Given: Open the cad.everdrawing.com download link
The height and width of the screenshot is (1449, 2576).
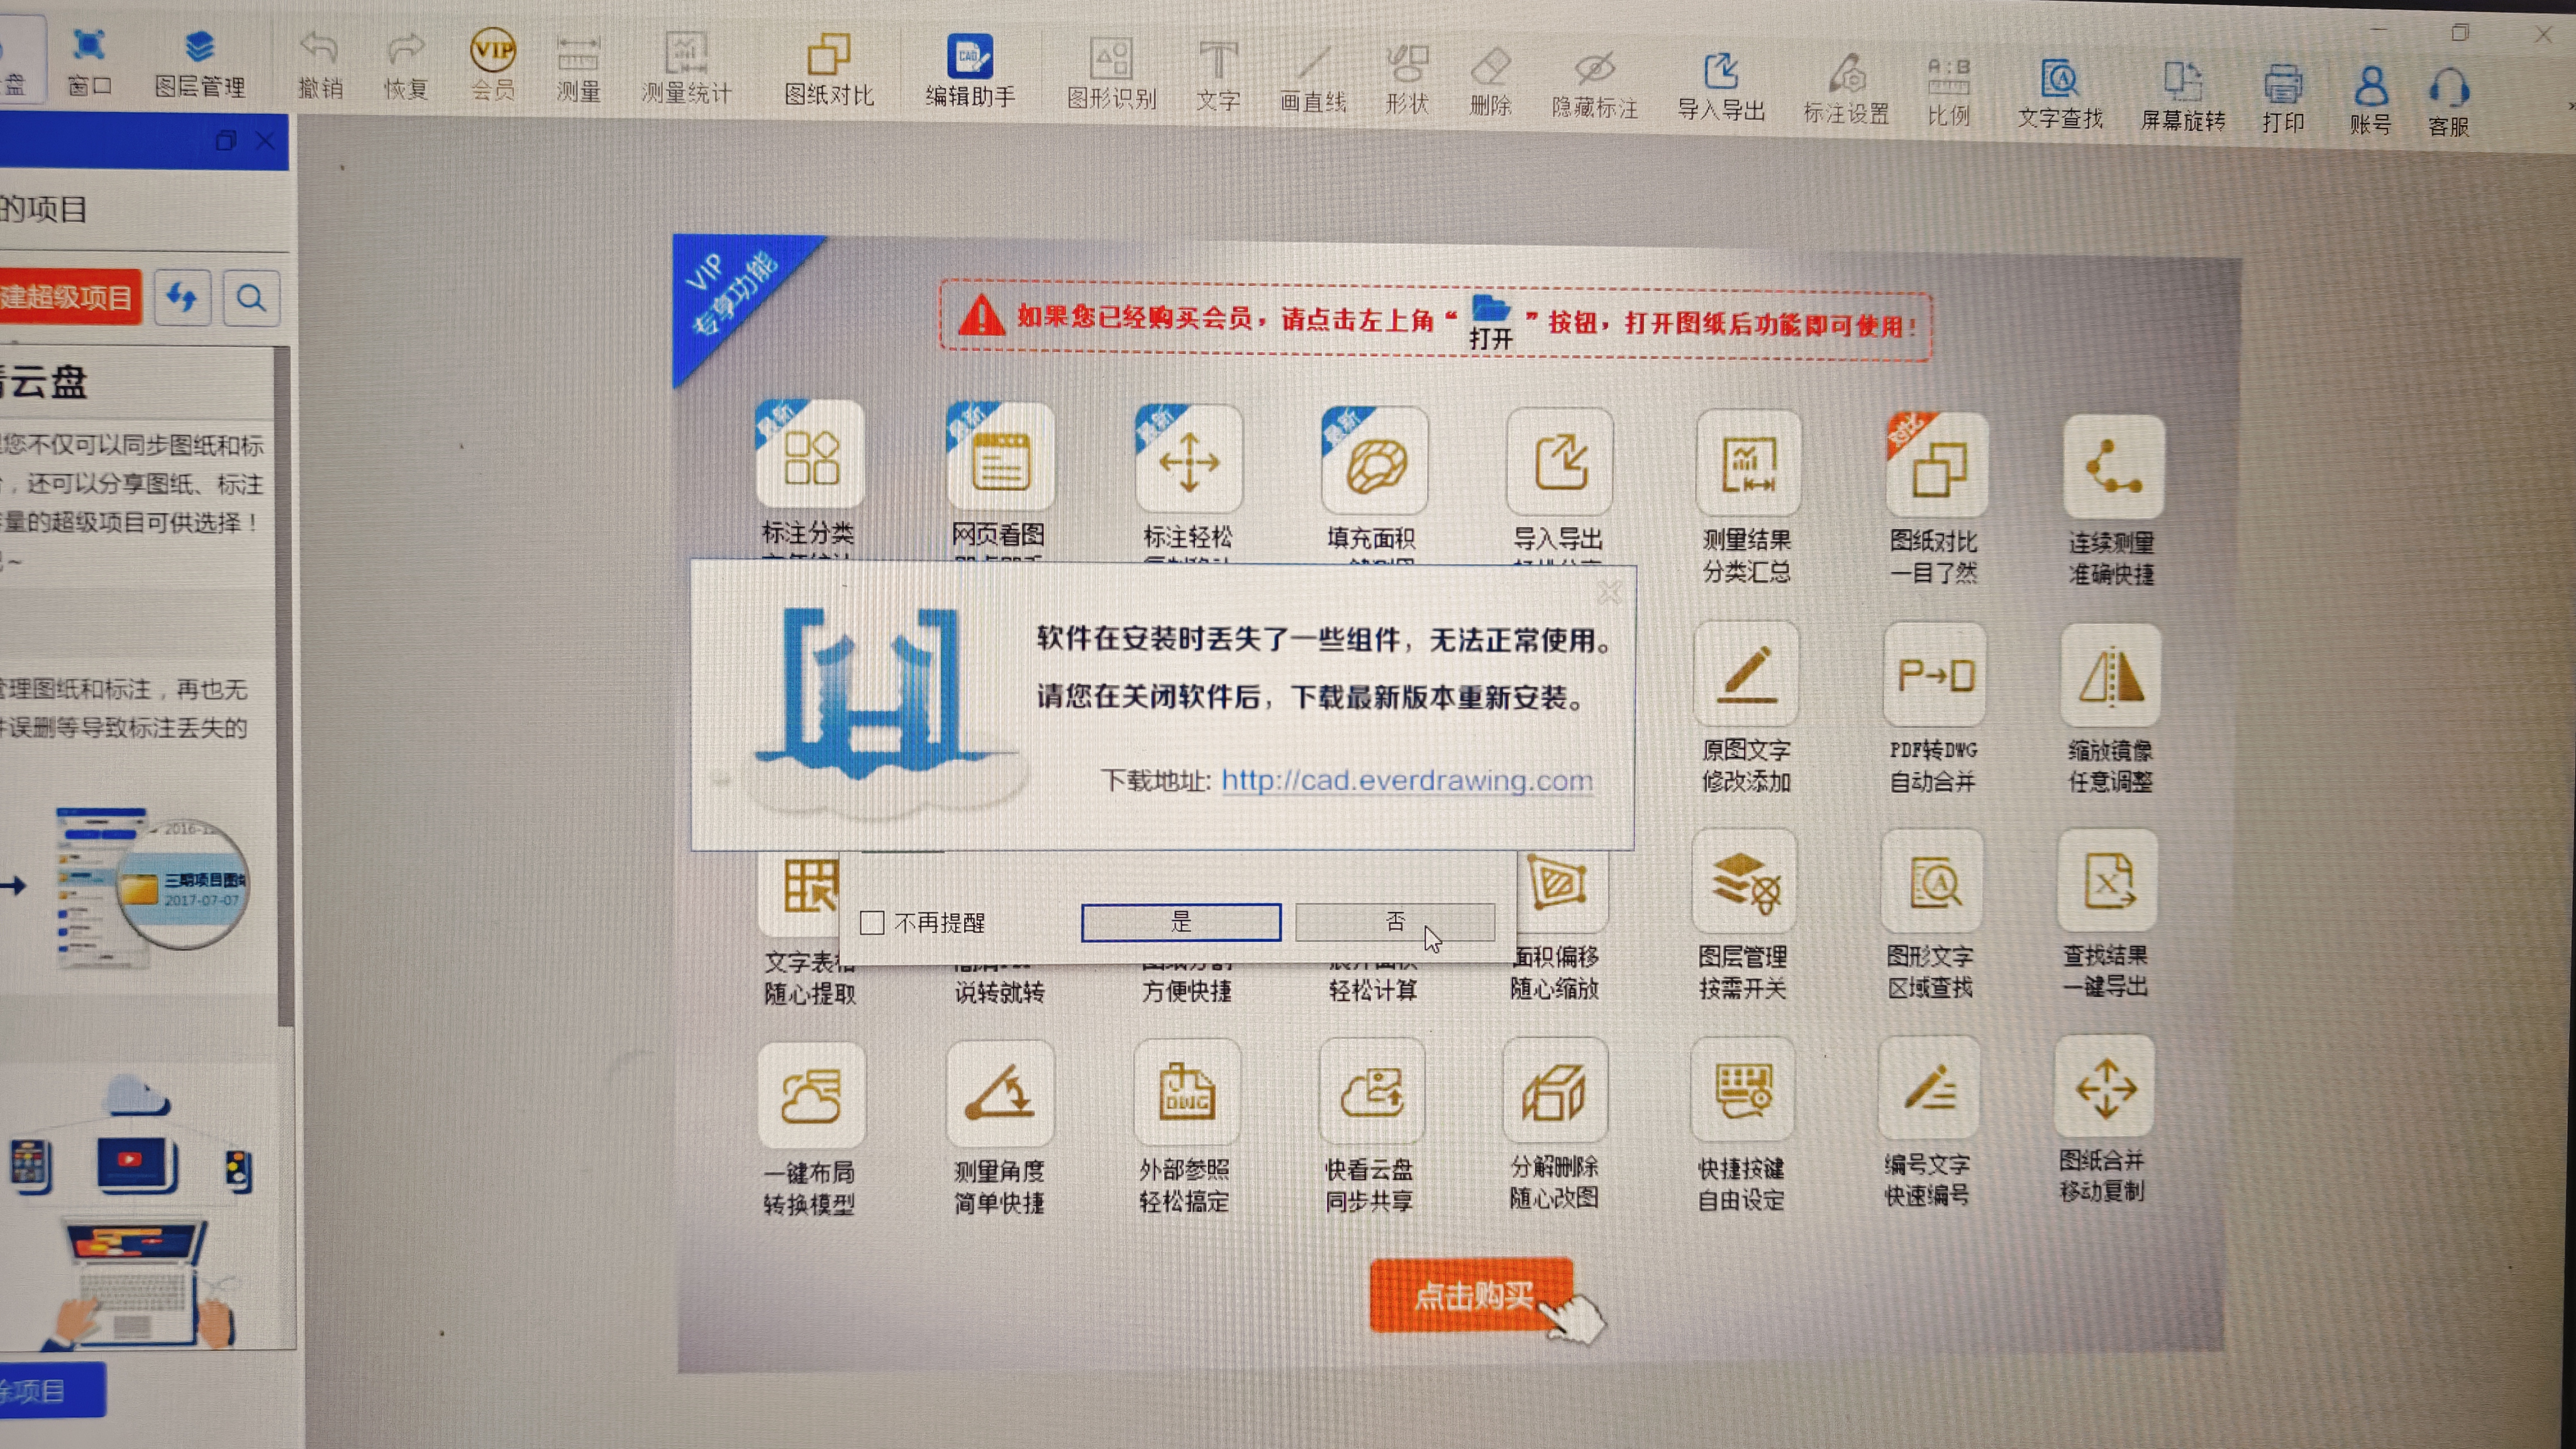Looking at the screenshot, I should coord(1407,780).
